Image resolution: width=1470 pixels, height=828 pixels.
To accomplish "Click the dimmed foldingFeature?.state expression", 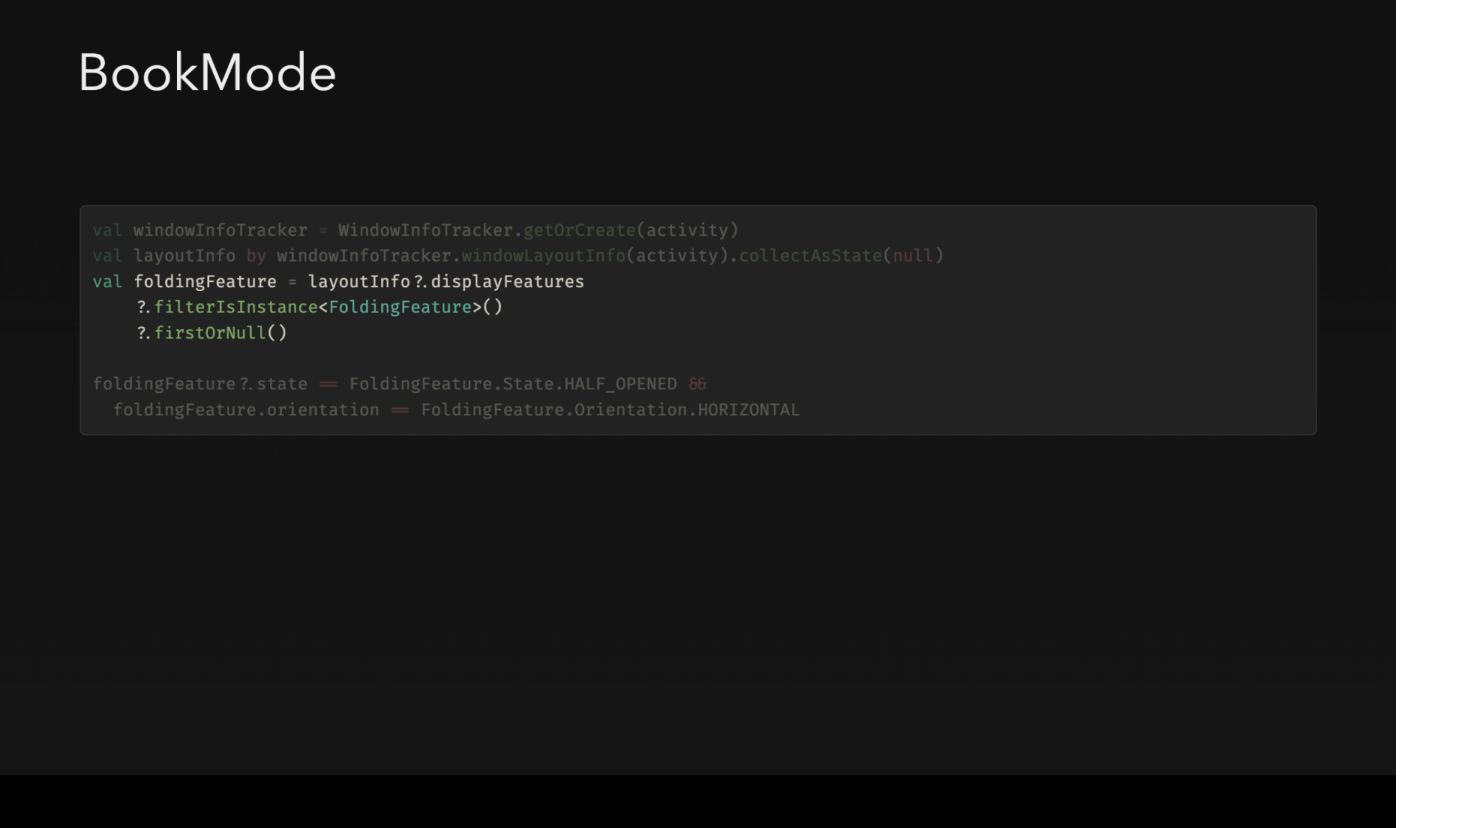I will 200,384.
